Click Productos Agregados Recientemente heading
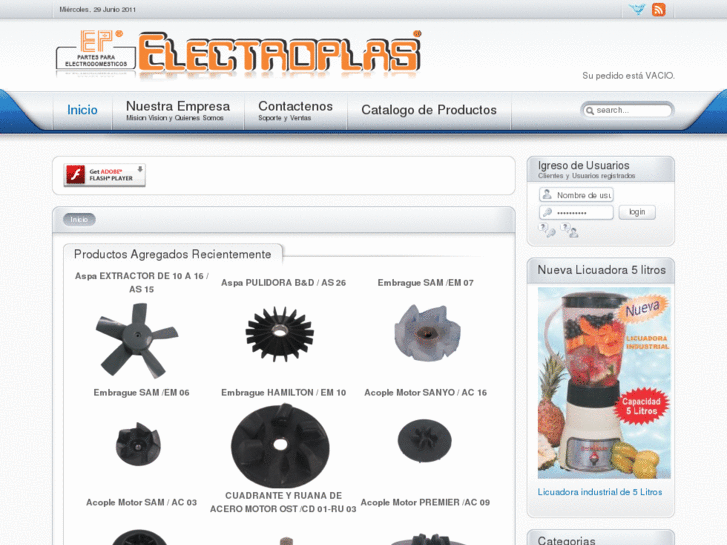 pyautogui.click(x=172, y=254)
